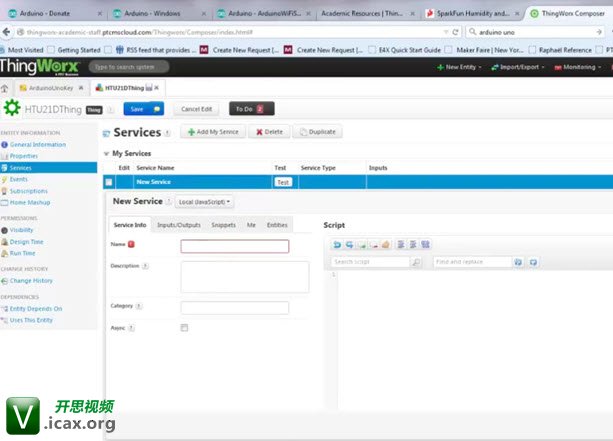The image size is (613, 441).
Task: Open Entity Depends On in sidebar
Action: (x=36, y=309)
